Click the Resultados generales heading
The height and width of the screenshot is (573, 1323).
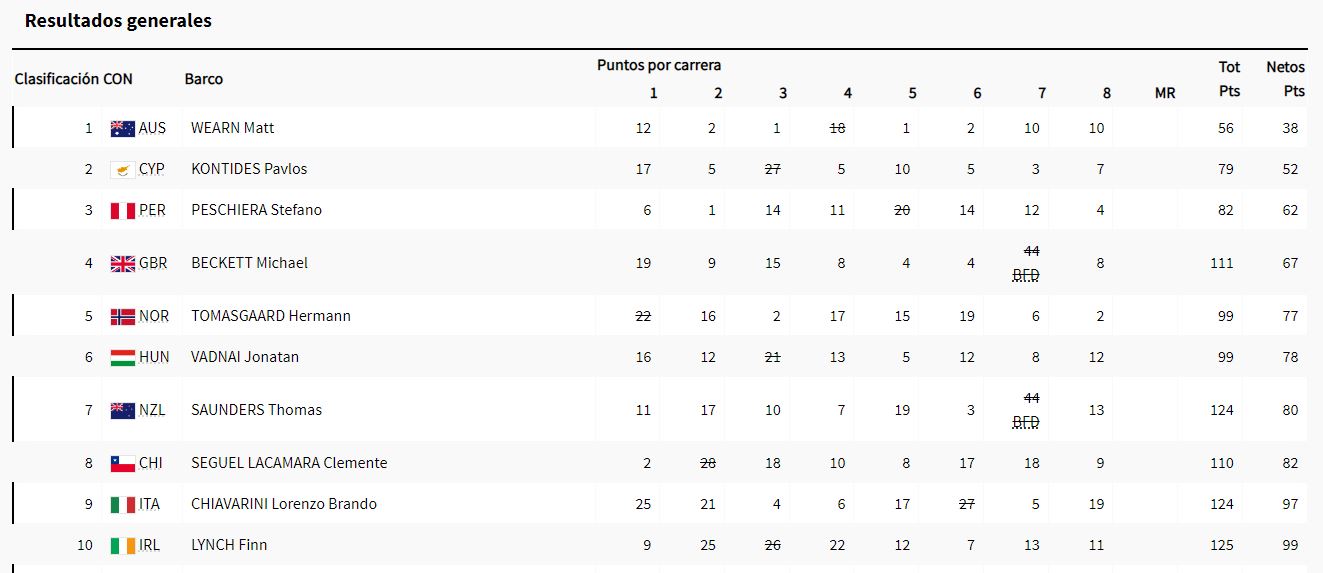(118, 20)
